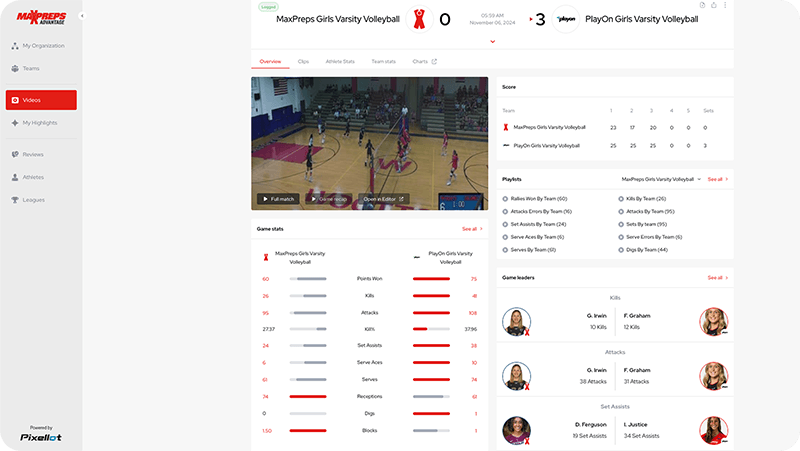Switch to the Clips tab

(303, 62)
